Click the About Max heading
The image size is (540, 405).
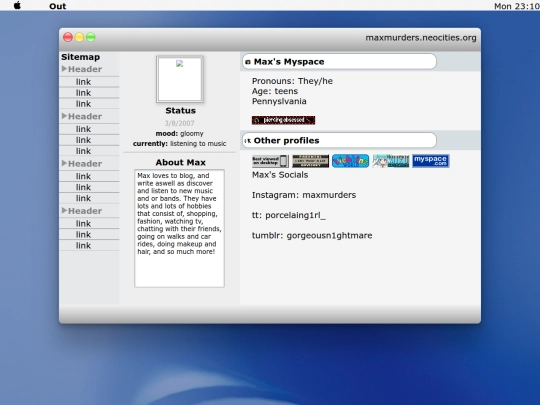pos(180,162)
